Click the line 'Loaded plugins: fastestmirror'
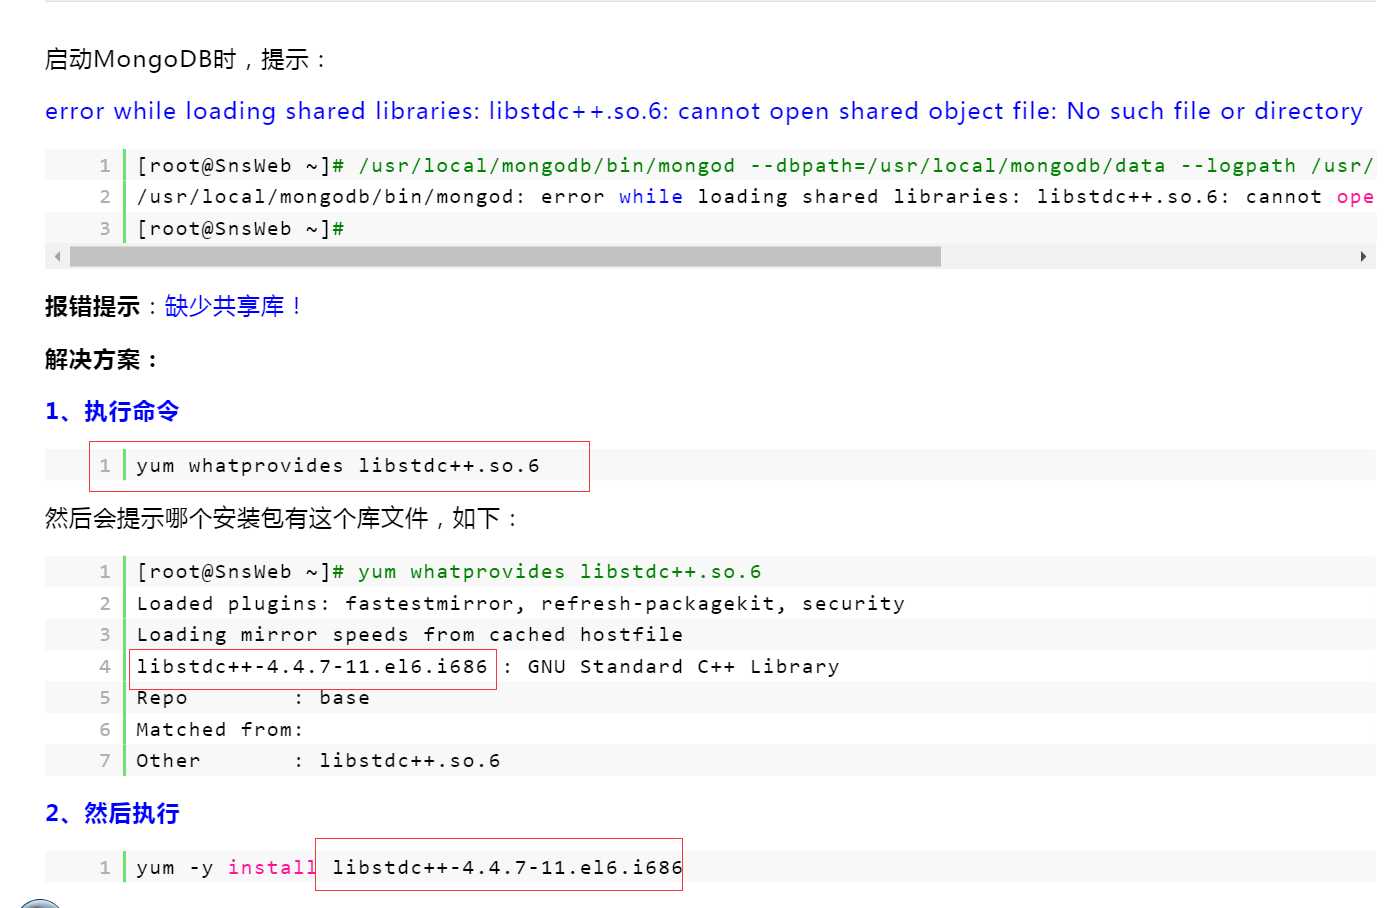This screenshot has width=1392, height=908. point(521,604)
